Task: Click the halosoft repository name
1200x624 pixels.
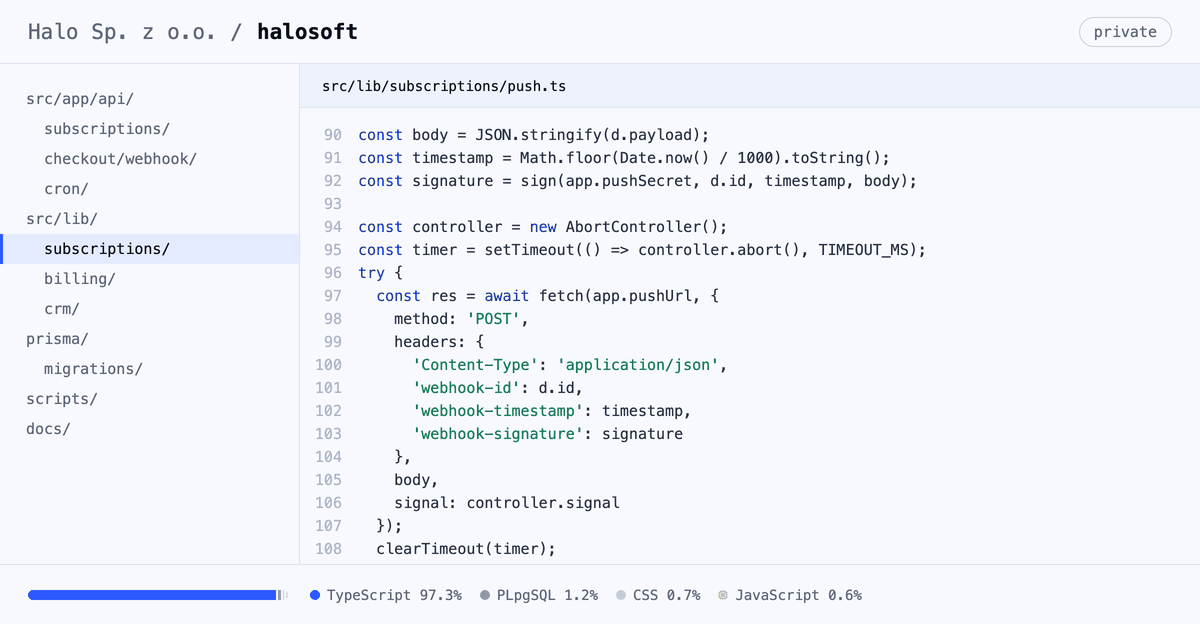Action: pyautogui.click(x=308, y=32)
